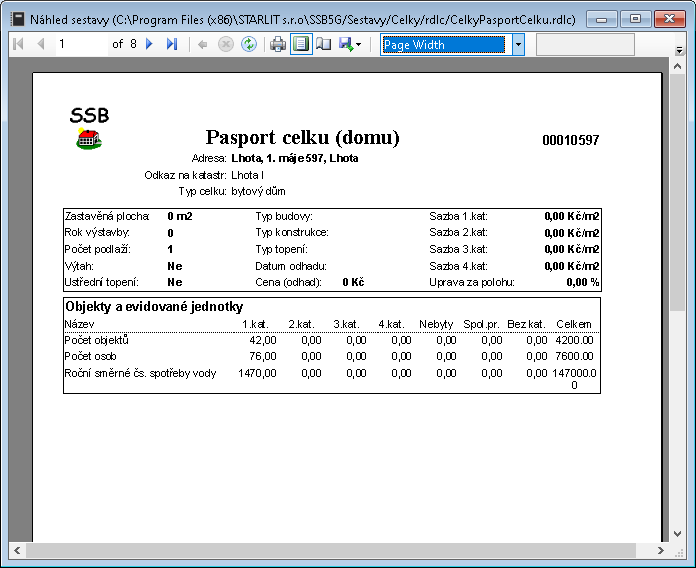This screenshot has height=568, width=696.
Task: Click the previous page arrow
Action: pos(40,44)
